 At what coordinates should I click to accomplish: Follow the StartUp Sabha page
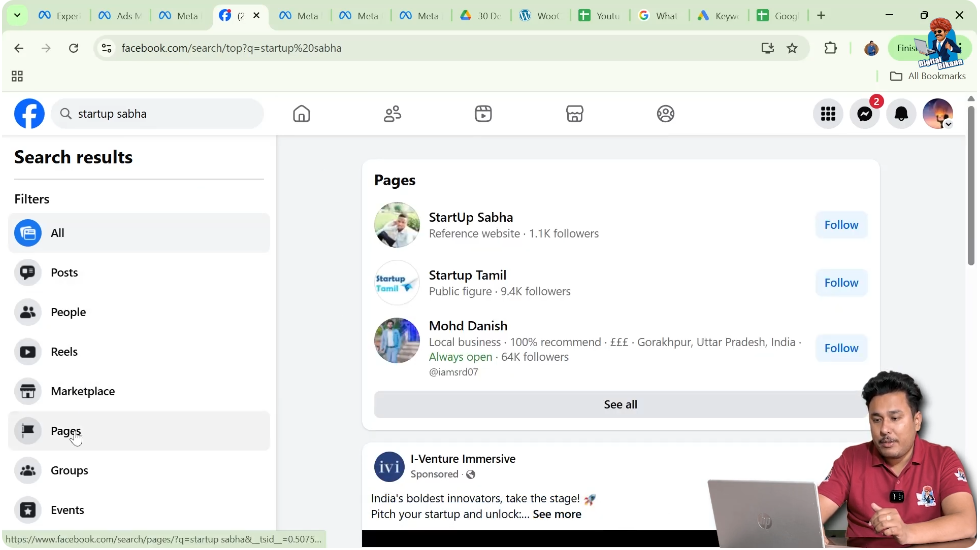pyautogui.click(x=841, y=225)
